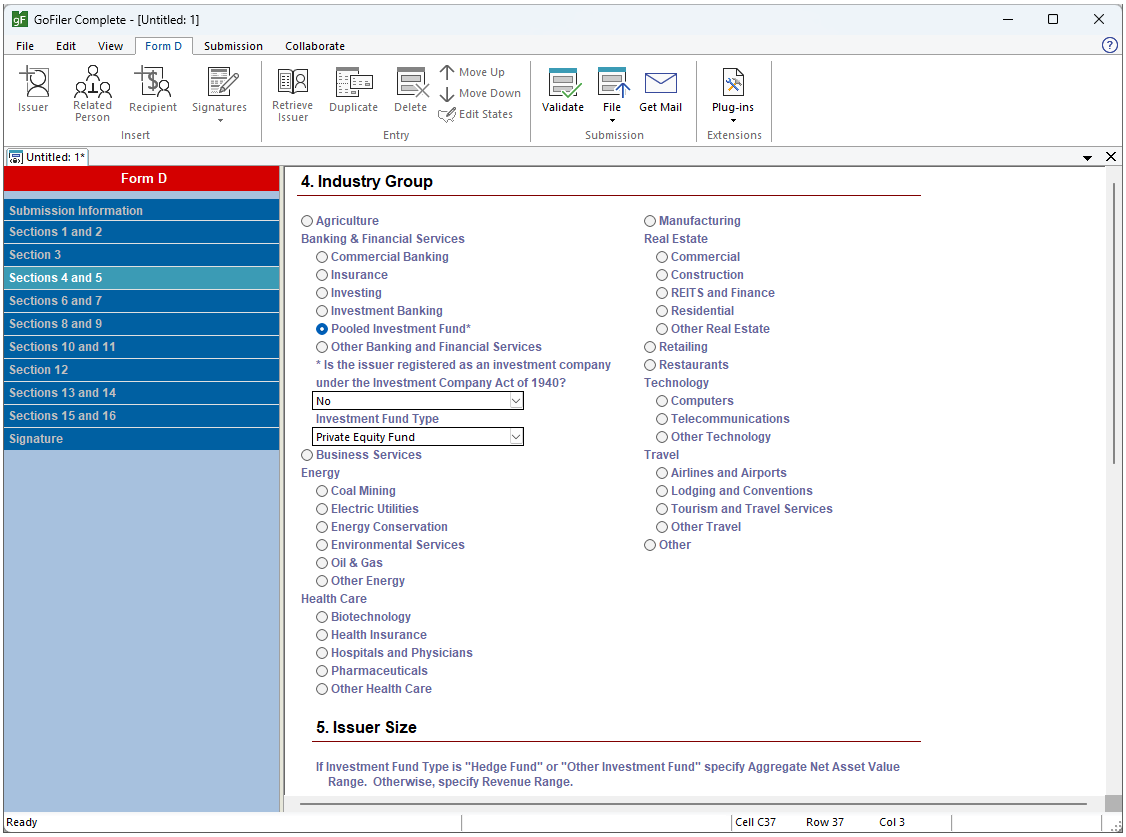Select Oil & Gas radio button
The image size is (1126, 837).
point(322,563)
